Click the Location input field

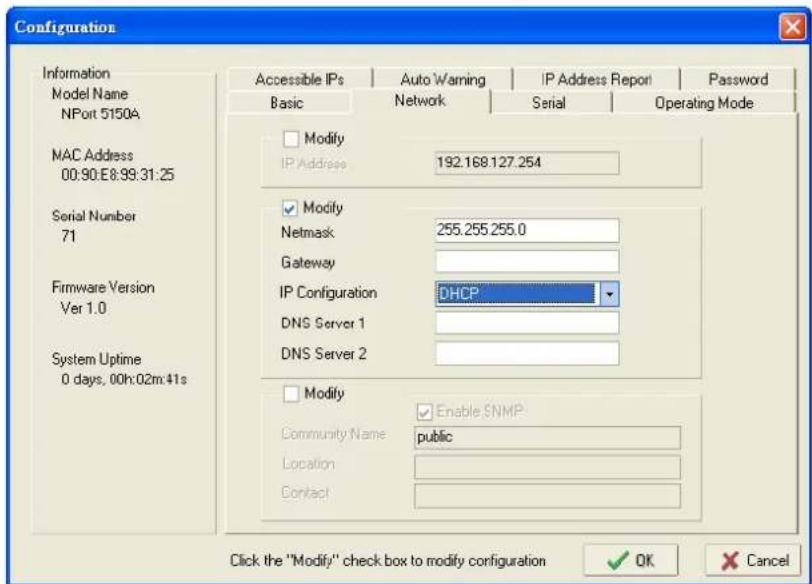coord(547,468)
